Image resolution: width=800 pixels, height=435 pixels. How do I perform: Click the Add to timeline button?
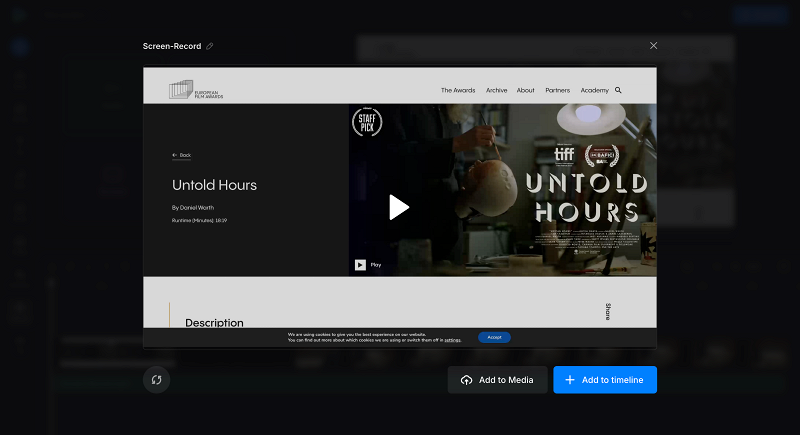[x=605, y=380]
